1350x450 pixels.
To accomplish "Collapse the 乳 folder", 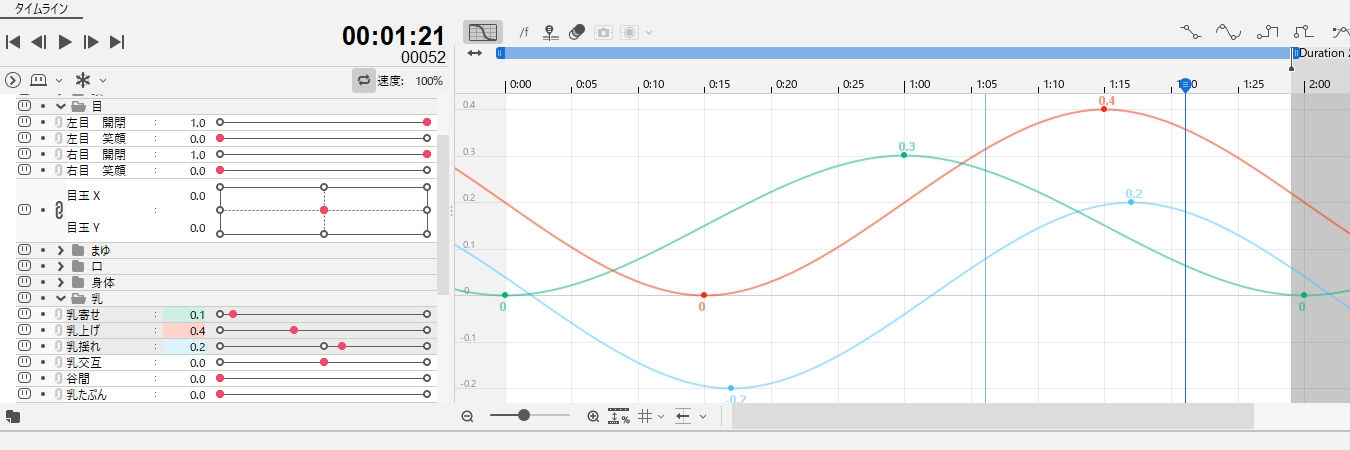I will point(61,298).
